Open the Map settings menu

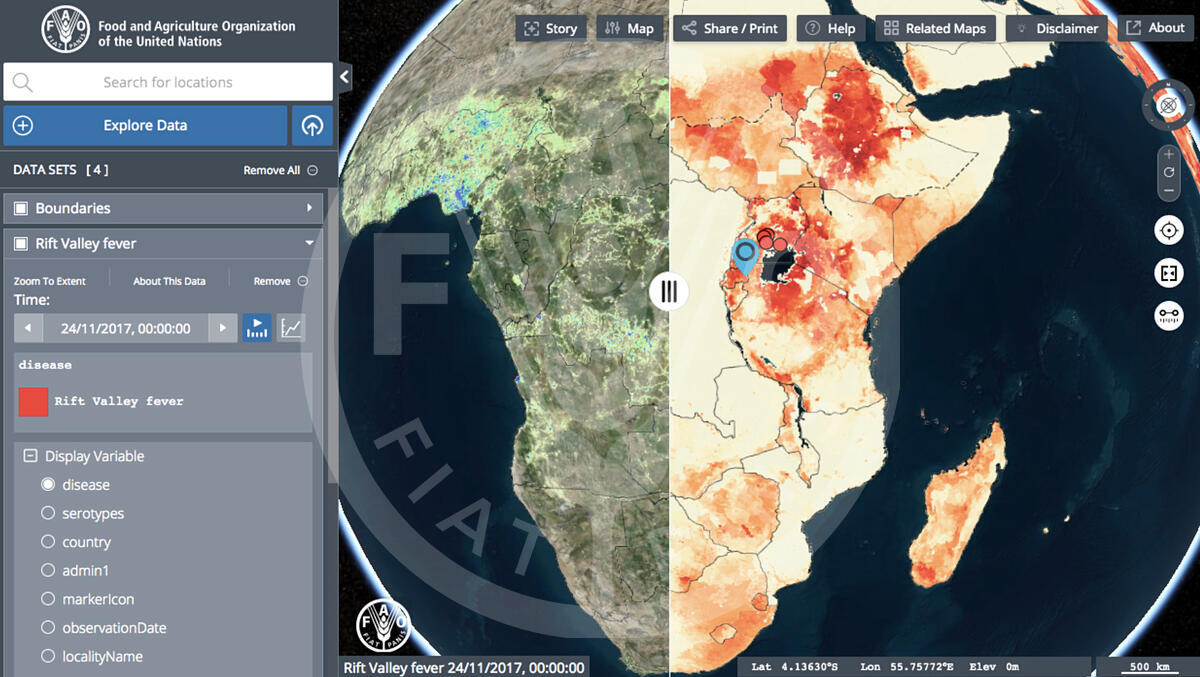pos(629,28)
